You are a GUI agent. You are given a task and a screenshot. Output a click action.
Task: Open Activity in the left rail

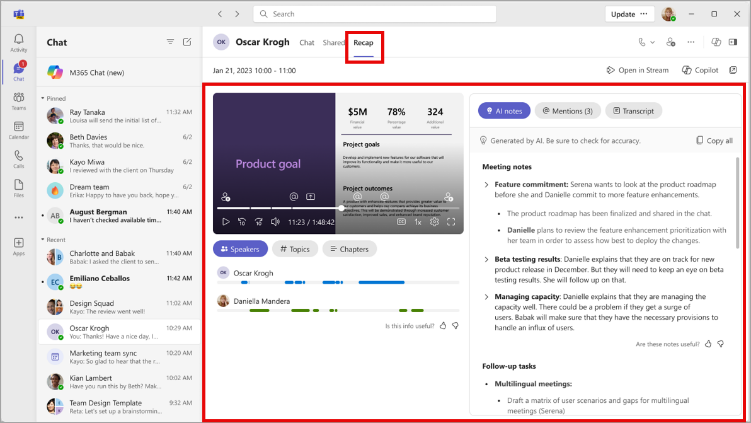(x=19, y=43)
